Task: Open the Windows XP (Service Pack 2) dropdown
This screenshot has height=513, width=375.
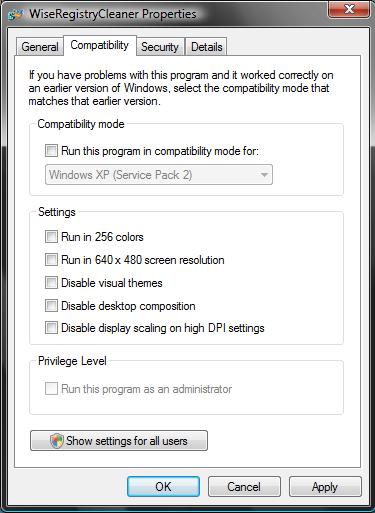Action: pos(159,175)
